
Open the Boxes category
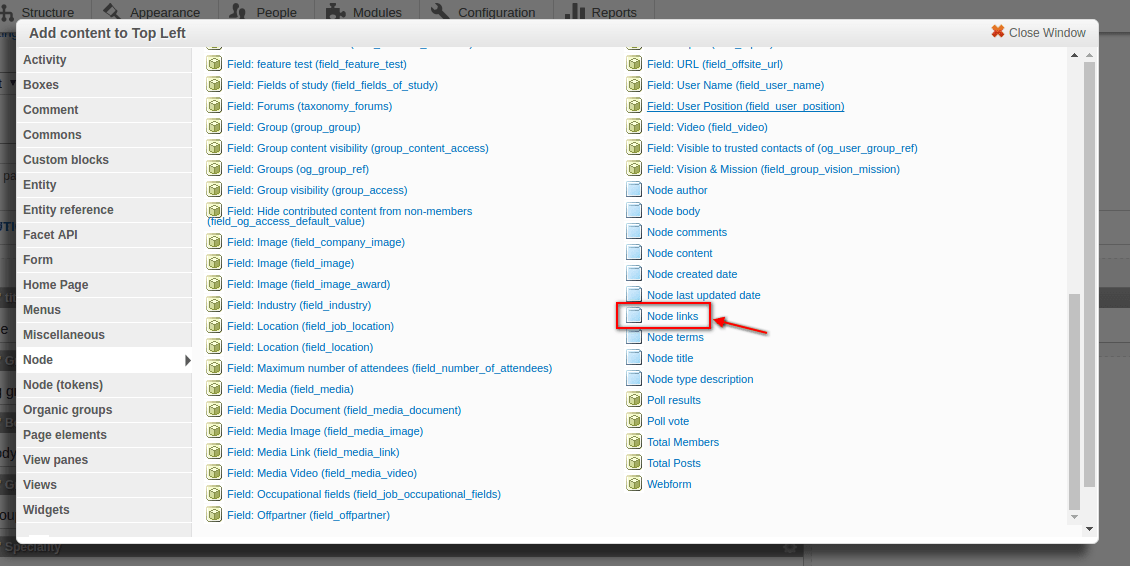tap(104, 84)
